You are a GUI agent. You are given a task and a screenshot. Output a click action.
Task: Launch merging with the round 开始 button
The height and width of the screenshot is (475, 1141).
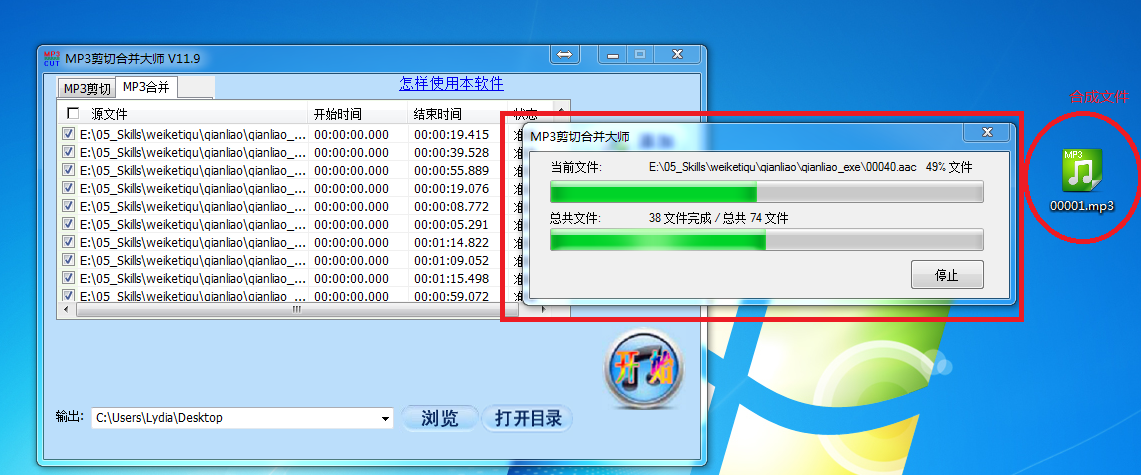pyautogui.click(x=645, y=370)
